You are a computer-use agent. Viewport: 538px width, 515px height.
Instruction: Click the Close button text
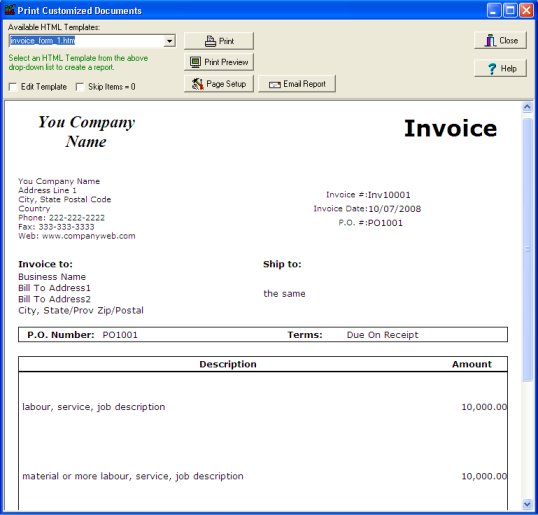pos(508,40)
